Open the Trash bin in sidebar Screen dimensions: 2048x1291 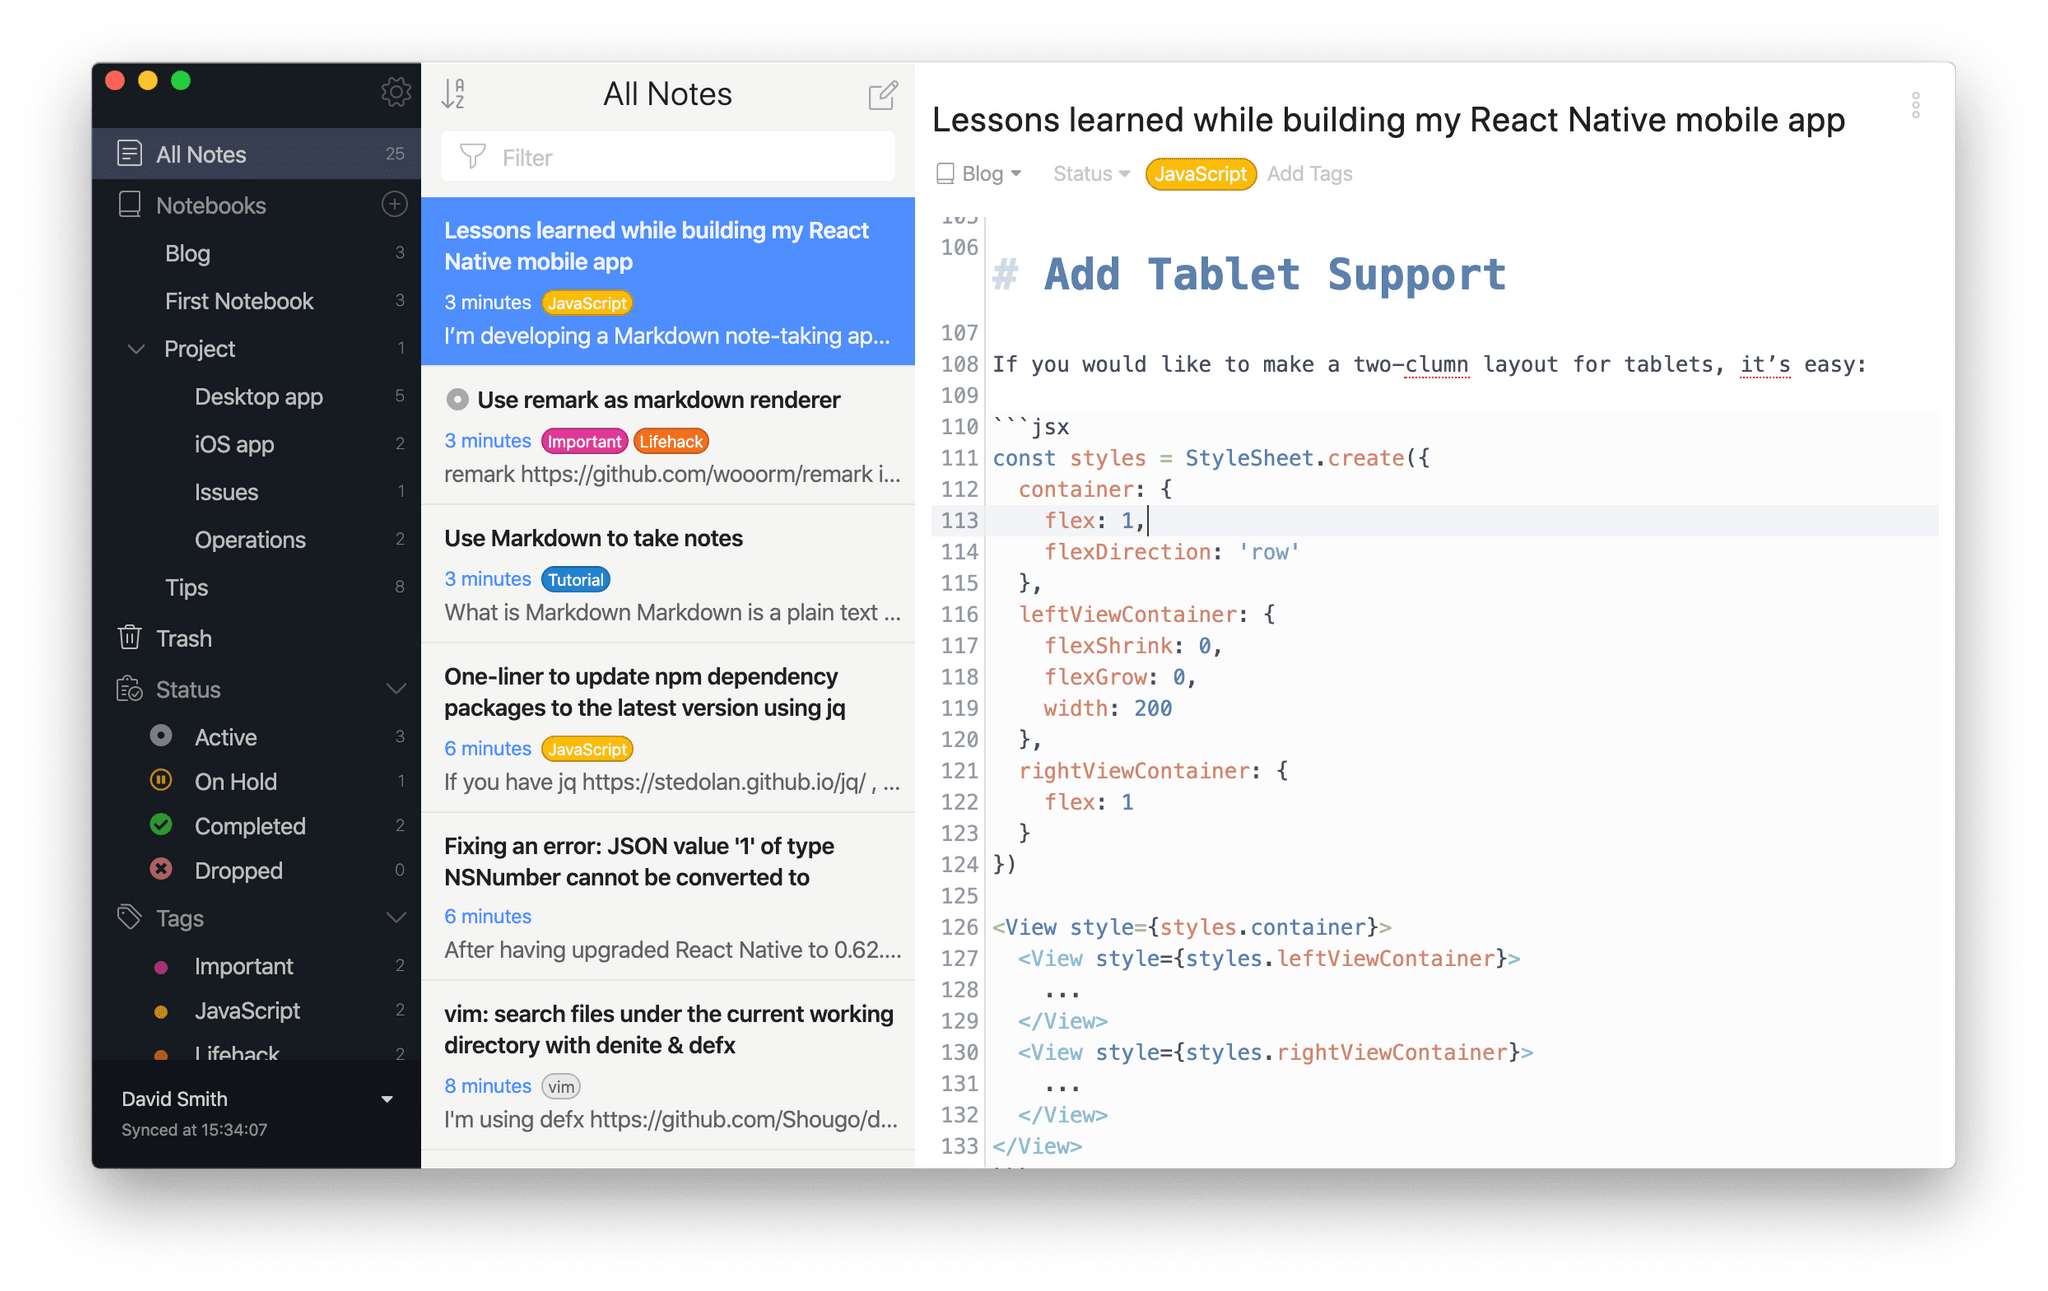pyautogui.click(x=184, y=638)
